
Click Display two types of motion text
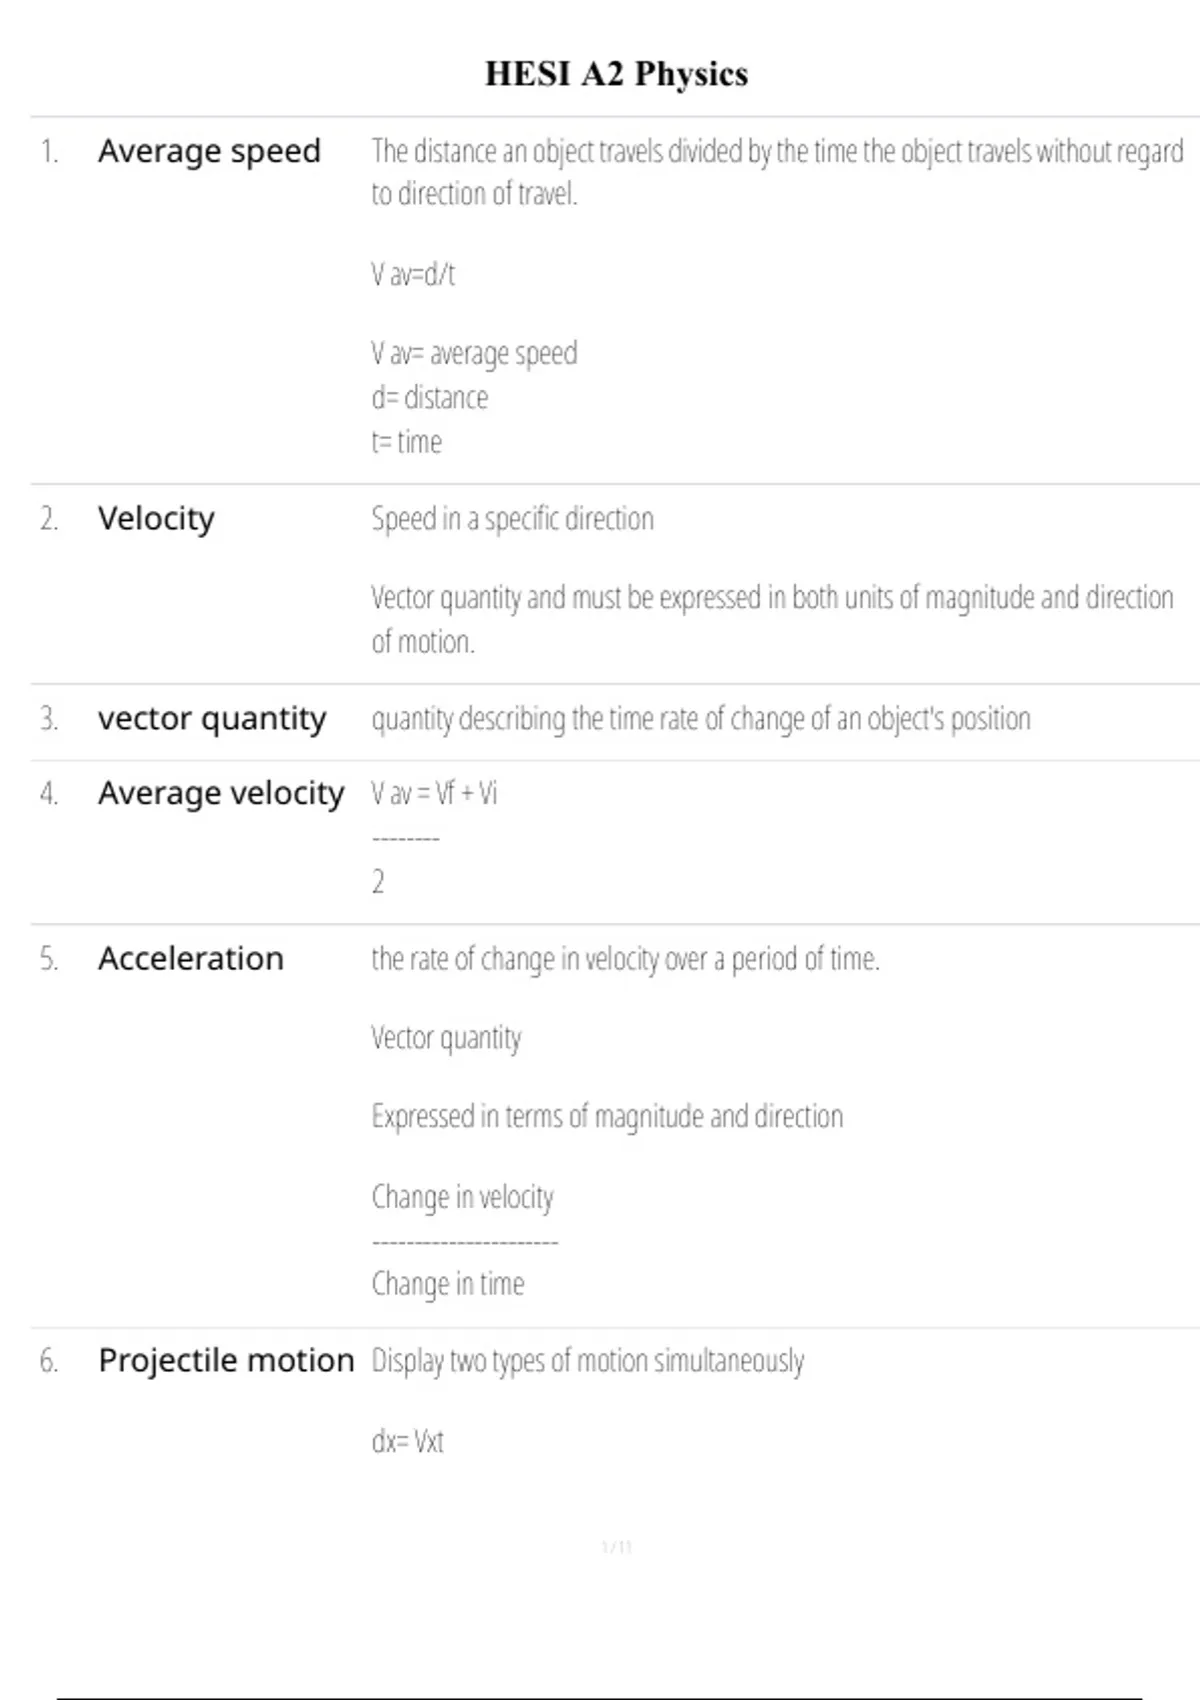click(x=587, y=1361)
